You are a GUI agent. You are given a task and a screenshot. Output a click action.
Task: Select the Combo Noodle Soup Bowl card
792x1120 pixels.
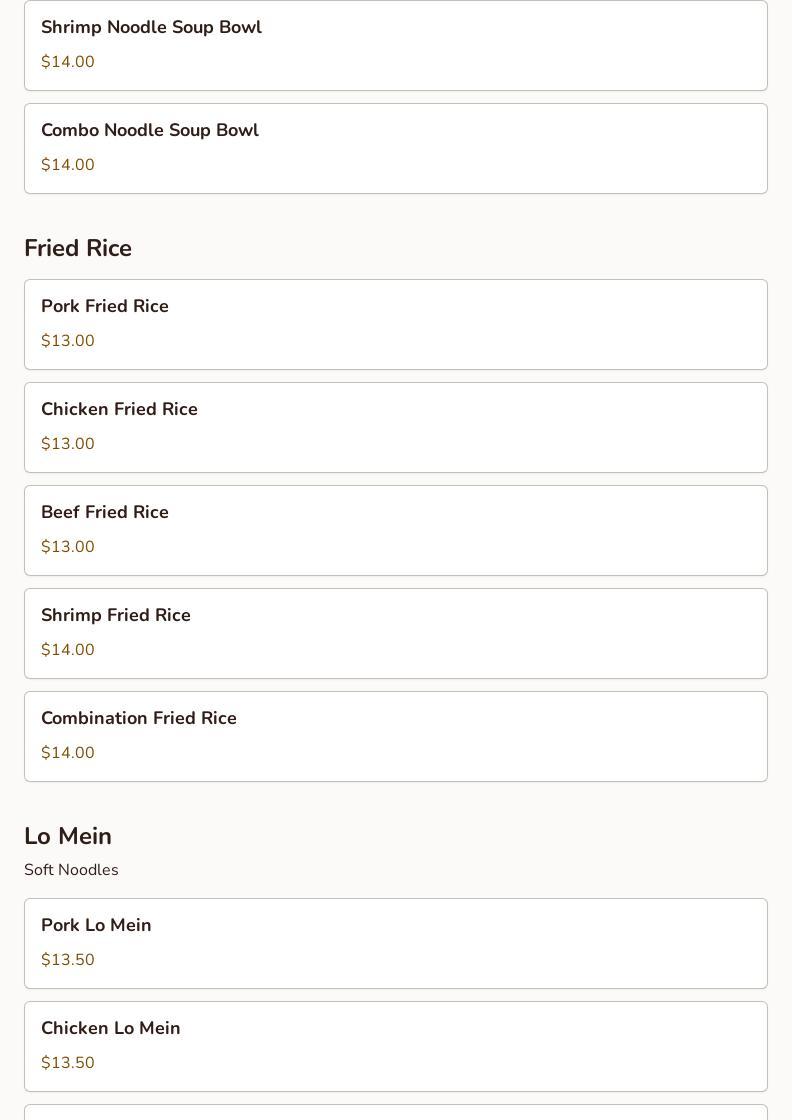[395, 148]
